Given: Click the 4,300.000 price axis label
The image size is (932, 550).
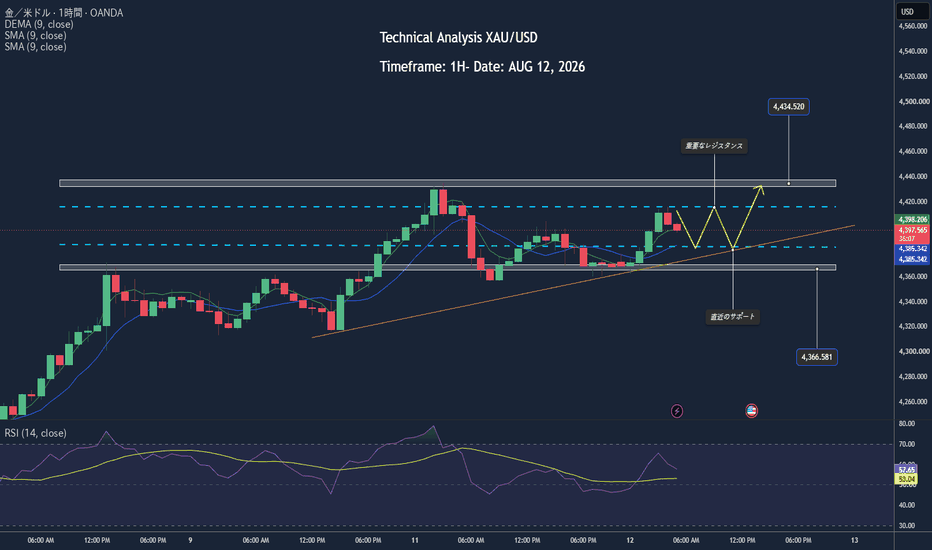Looking at the screenshot, I should [x=912, y=351].
